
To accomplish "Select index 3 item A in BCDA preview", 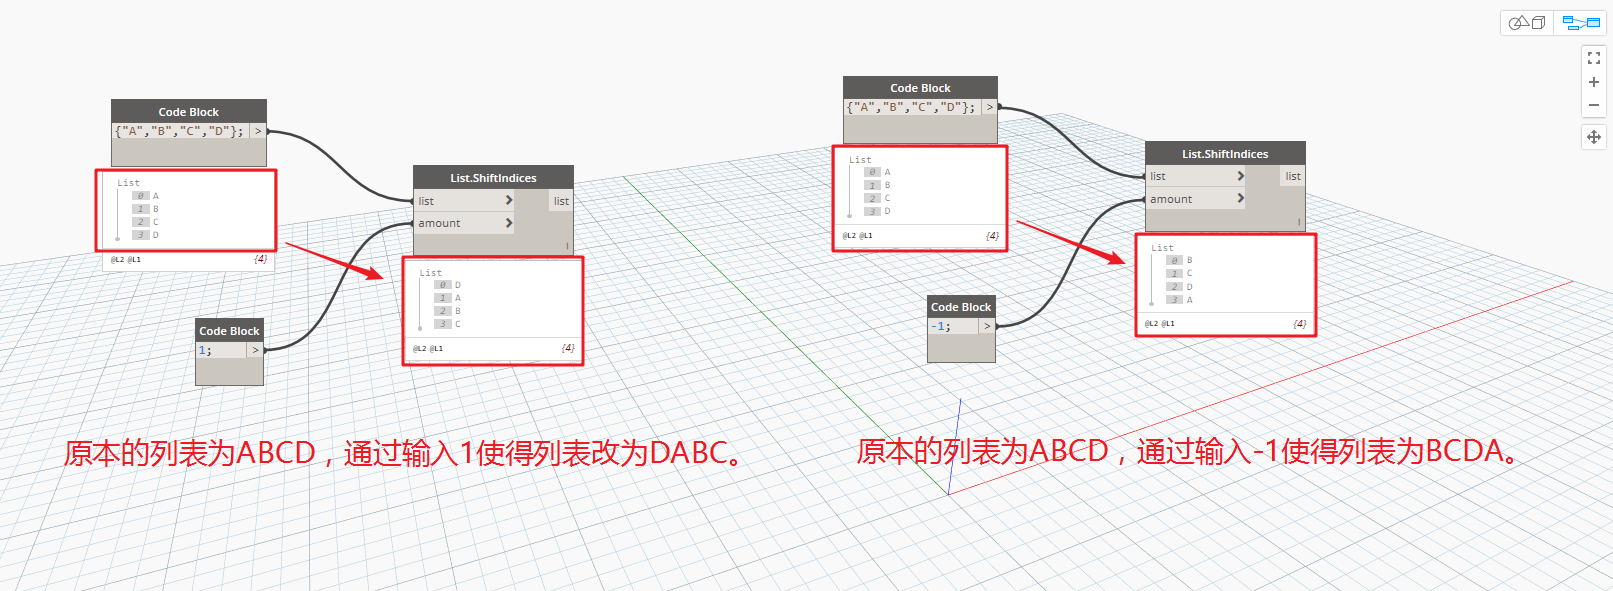I will coord(1180,299).
